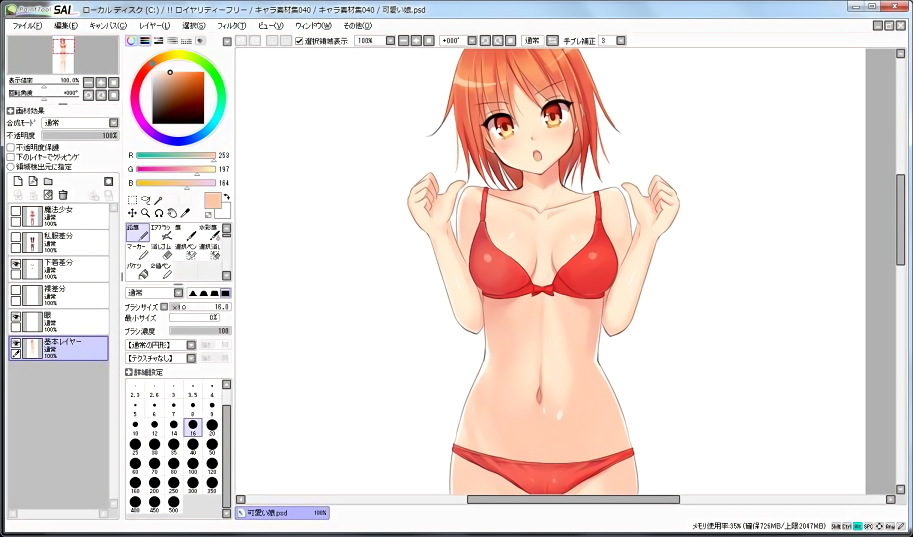Show the 魔法少女 layer
The height and width of the screenshot is (537, 913).
(16, 211)
